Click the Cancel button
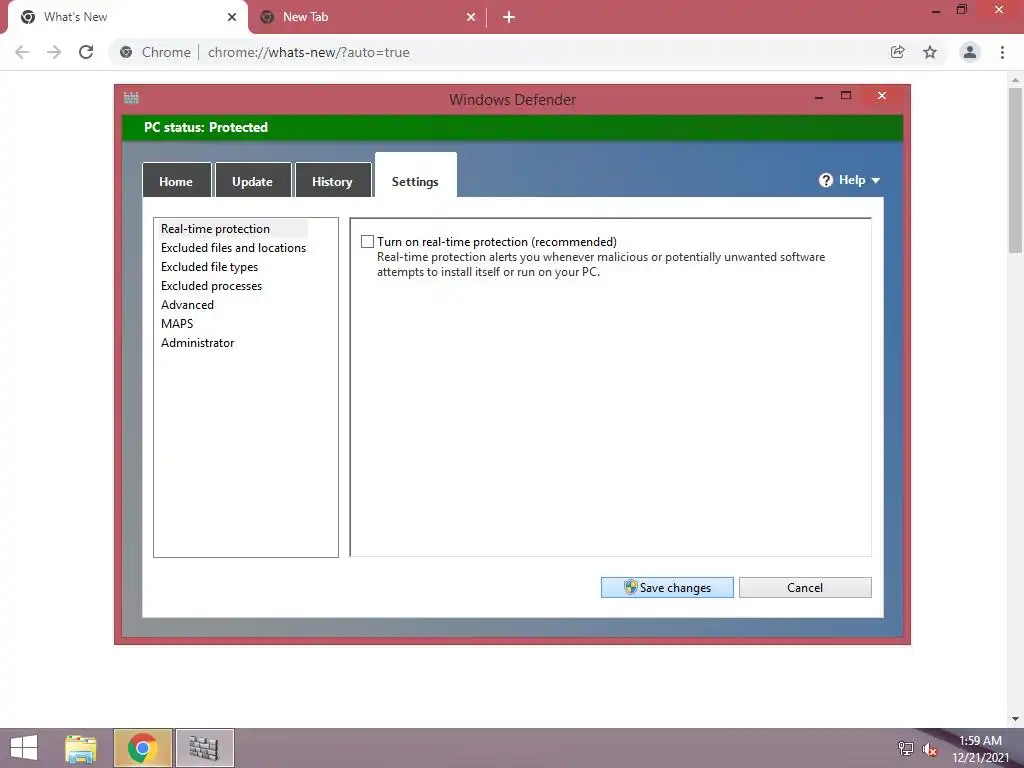This screenshot has width=1024, height=768. [x=805, y=587]
